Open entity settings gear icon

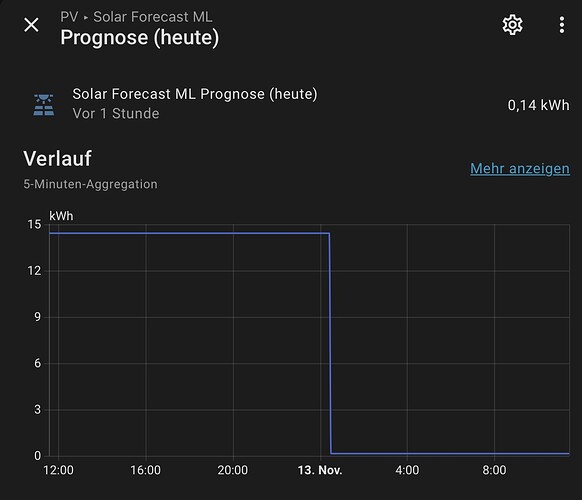513,25
